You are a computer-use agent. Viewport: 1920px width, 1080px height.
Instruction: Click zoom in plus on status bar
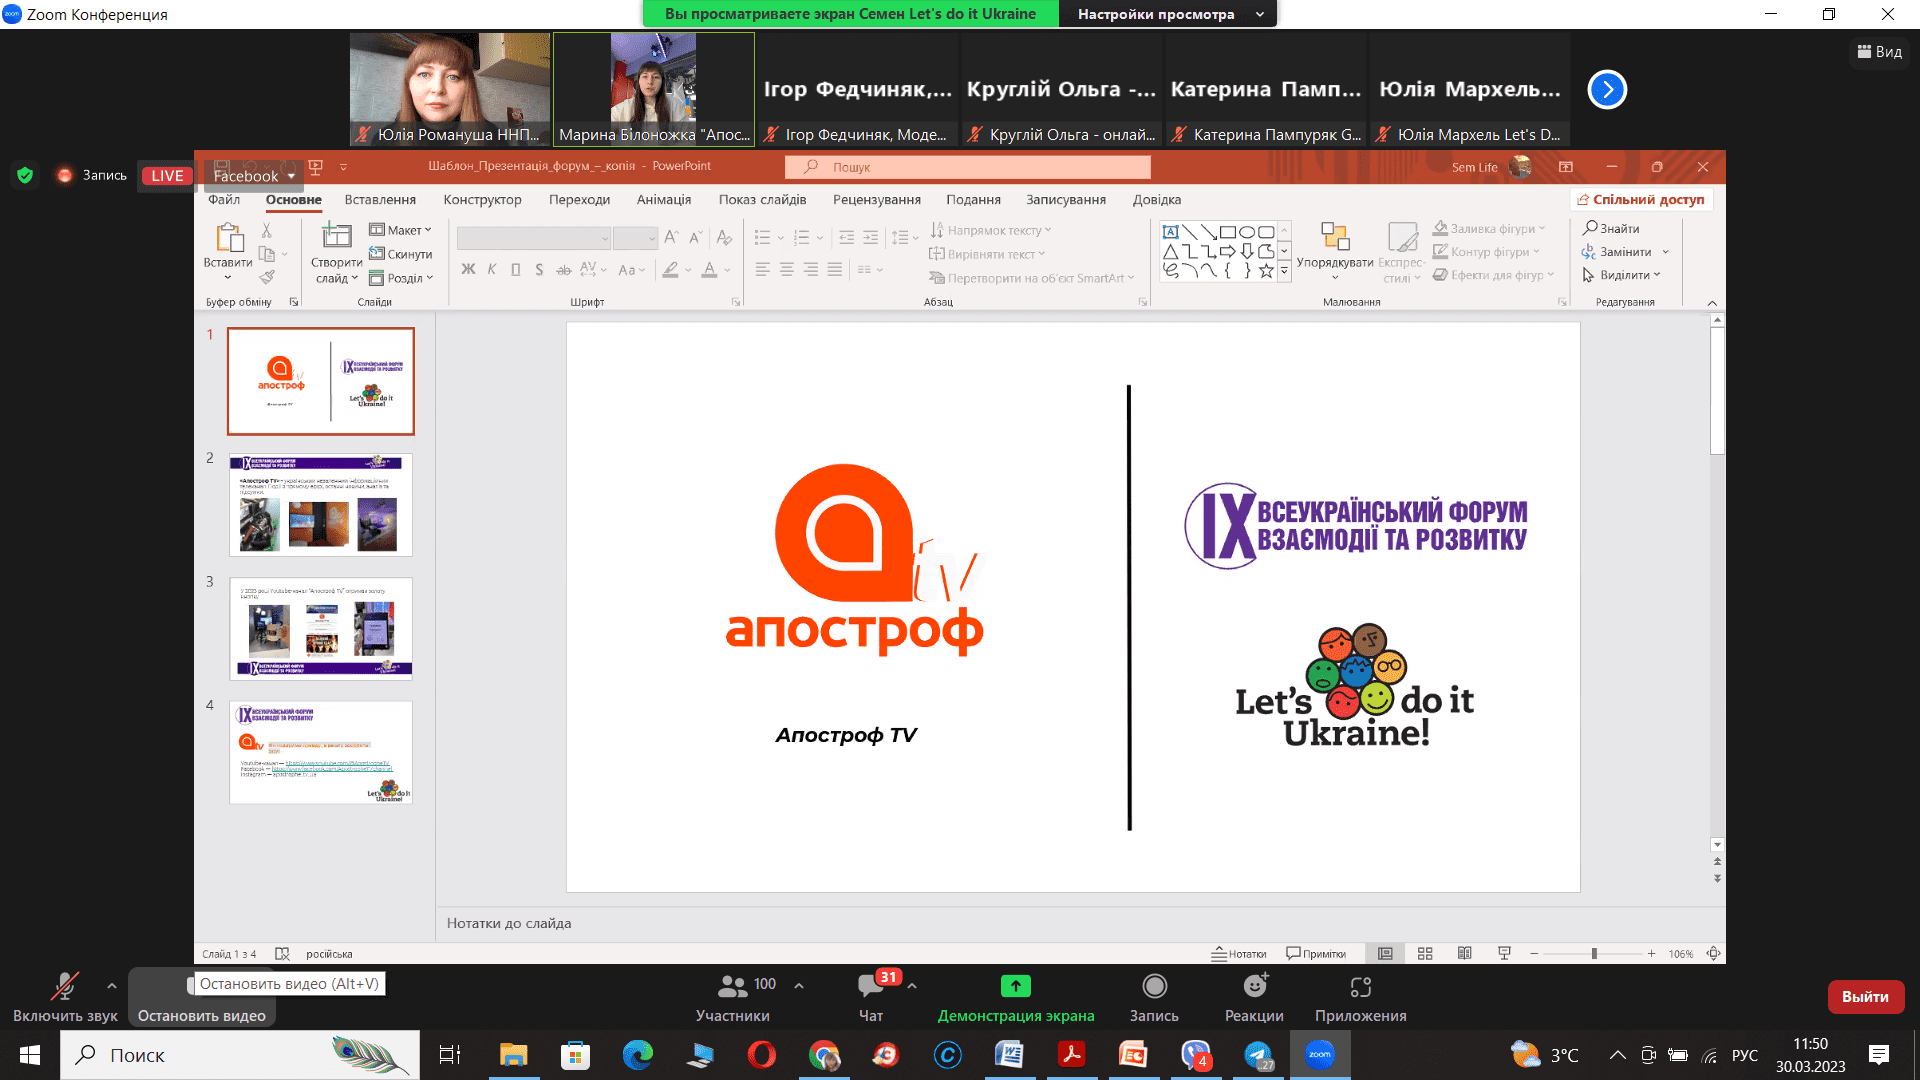click(x=1652, y=953)
